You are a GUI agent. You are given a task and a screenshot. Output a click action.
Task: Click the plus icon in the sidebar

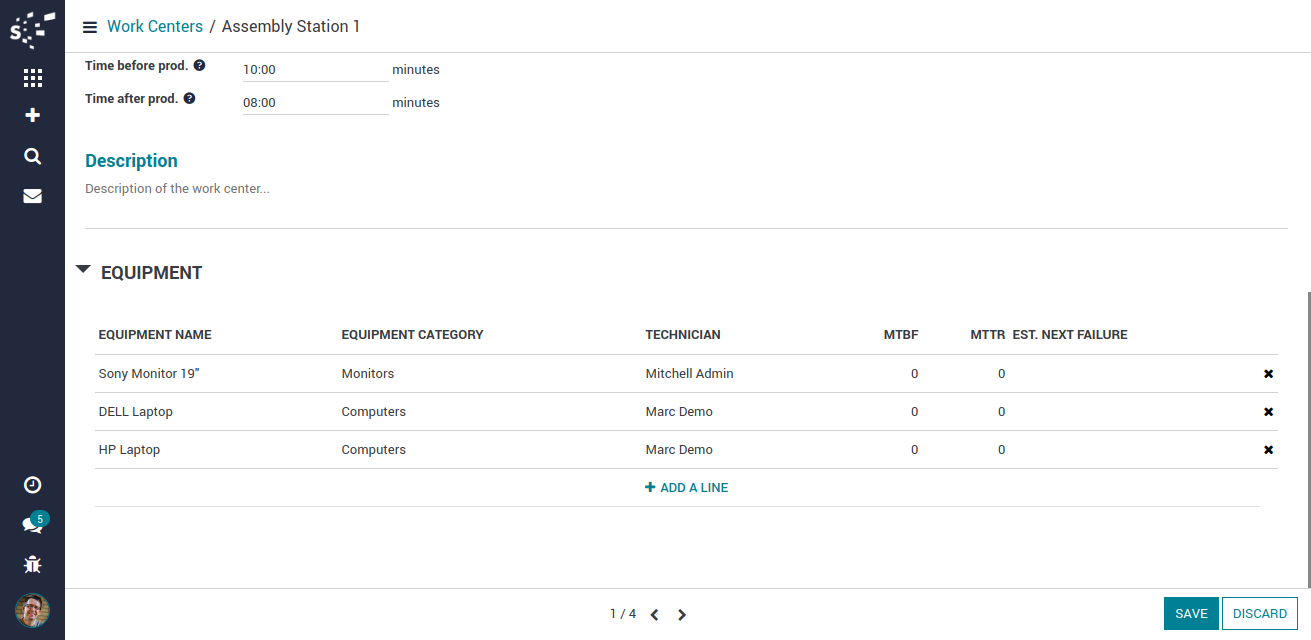coord(32,116)
